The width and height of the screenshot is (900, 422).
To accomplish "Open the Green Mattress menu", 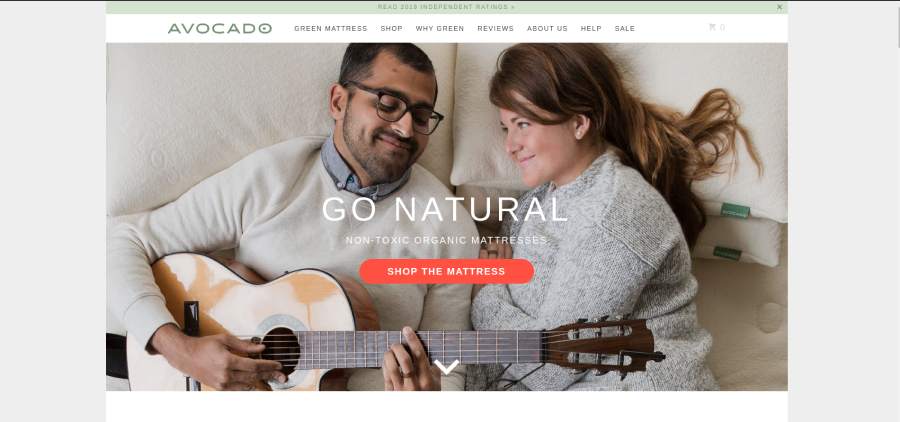I will click(331, 29).
